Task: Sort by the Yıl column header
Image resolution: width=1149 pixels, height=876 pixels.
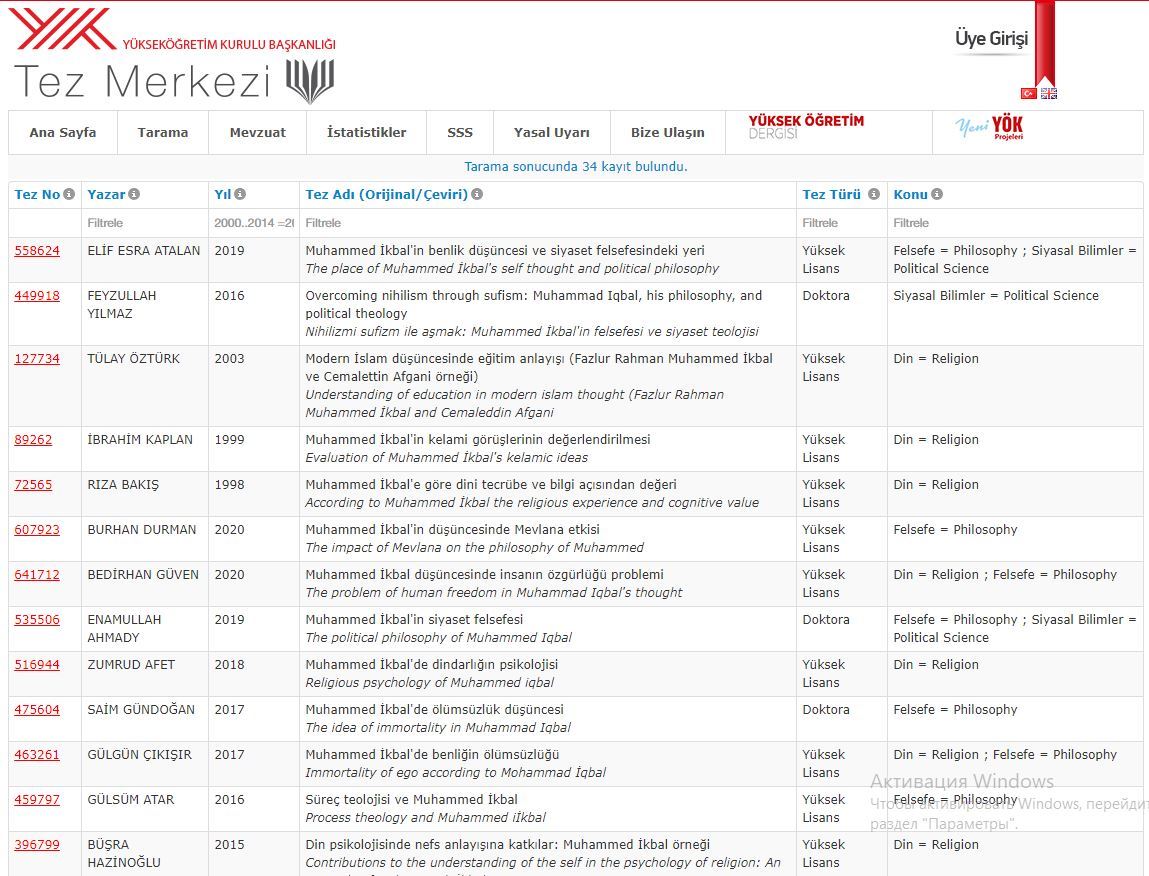Action: [x=223, y=194]
